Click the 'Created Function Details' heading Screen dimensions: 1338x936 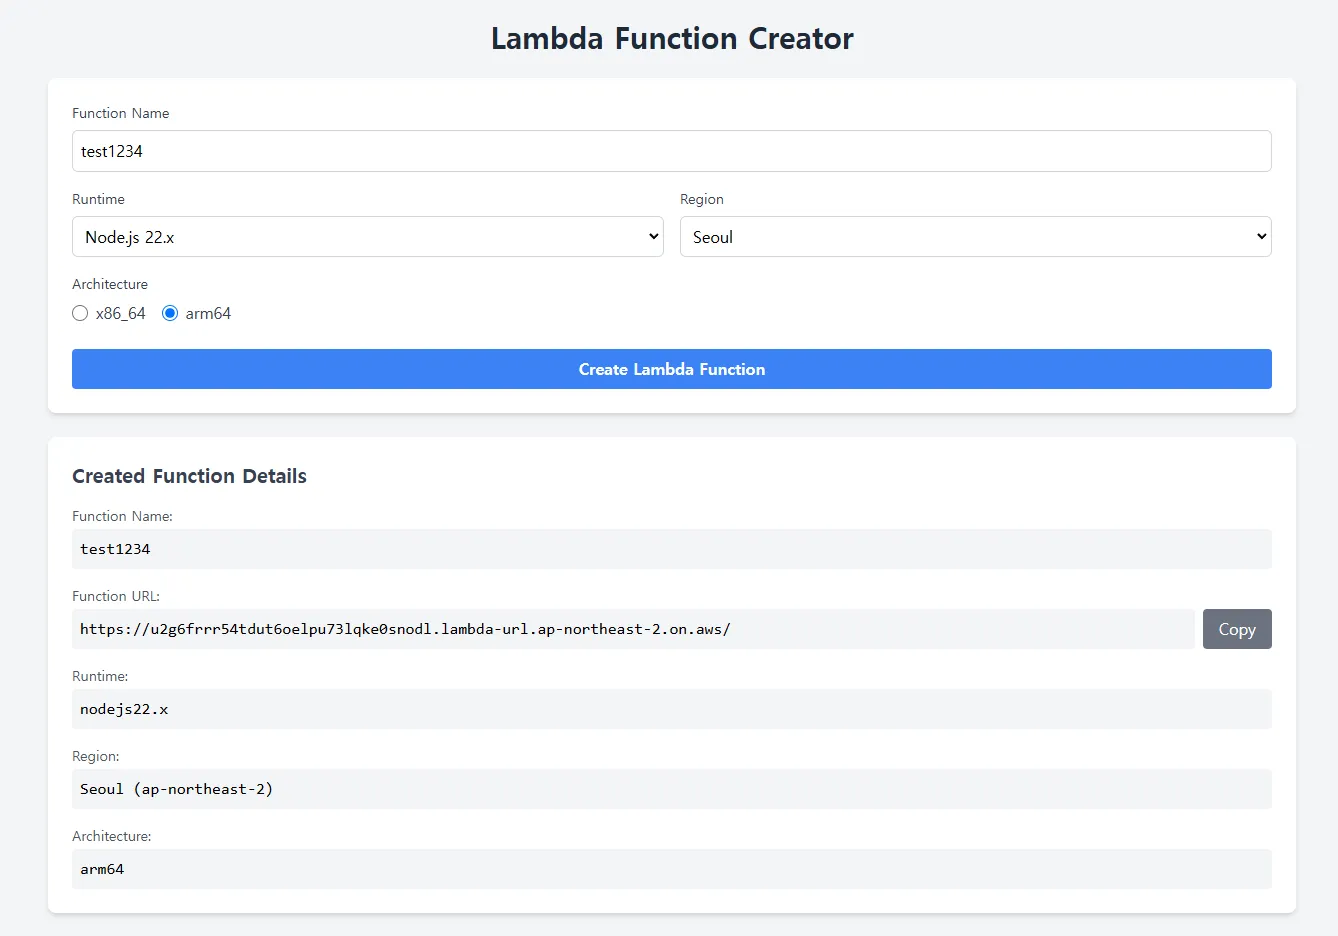coord(189,476)
